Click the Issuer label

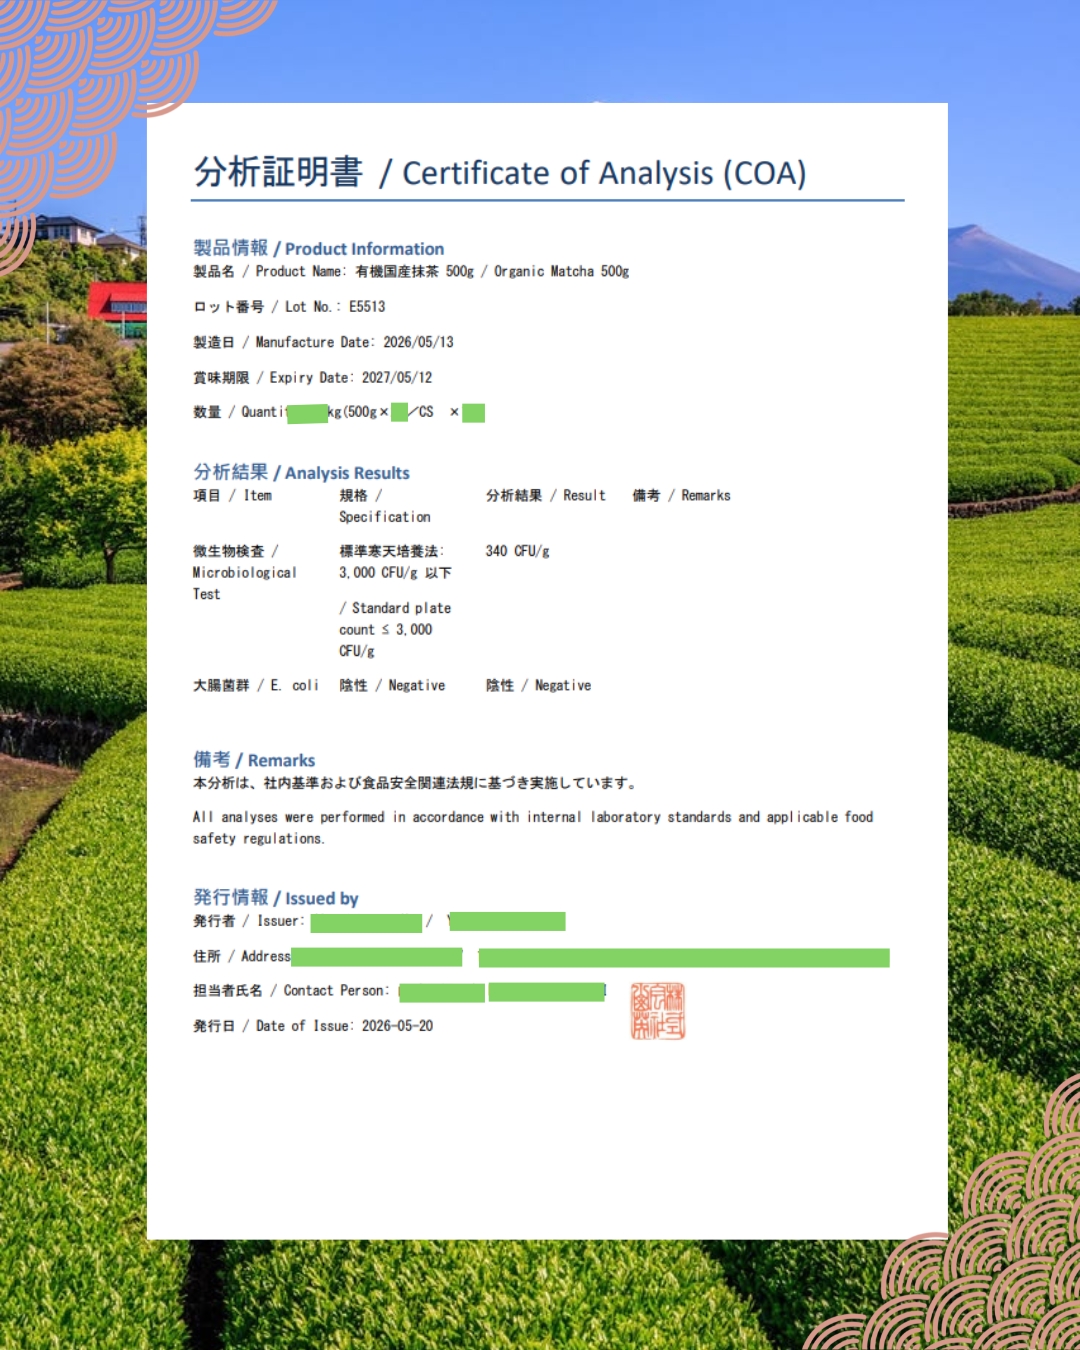coord(249,921)
